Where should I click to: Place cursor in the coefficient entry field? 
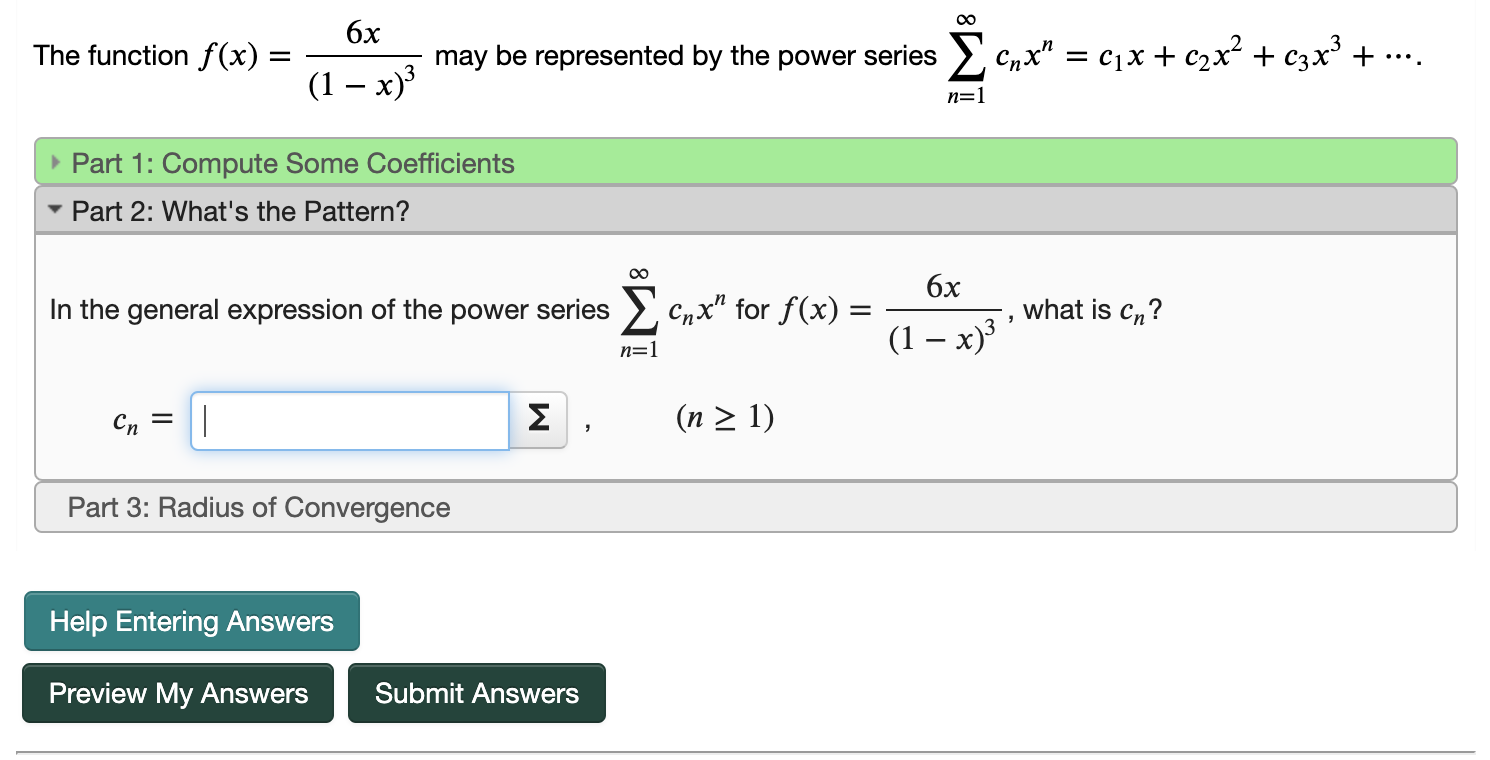[349, 420]
